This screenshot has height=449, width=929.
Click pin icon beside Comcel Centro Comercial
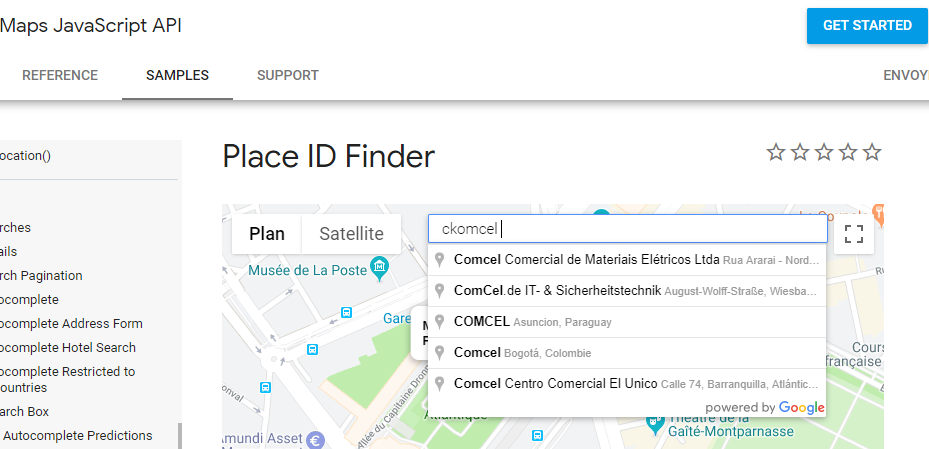click(x=439, y=384)
